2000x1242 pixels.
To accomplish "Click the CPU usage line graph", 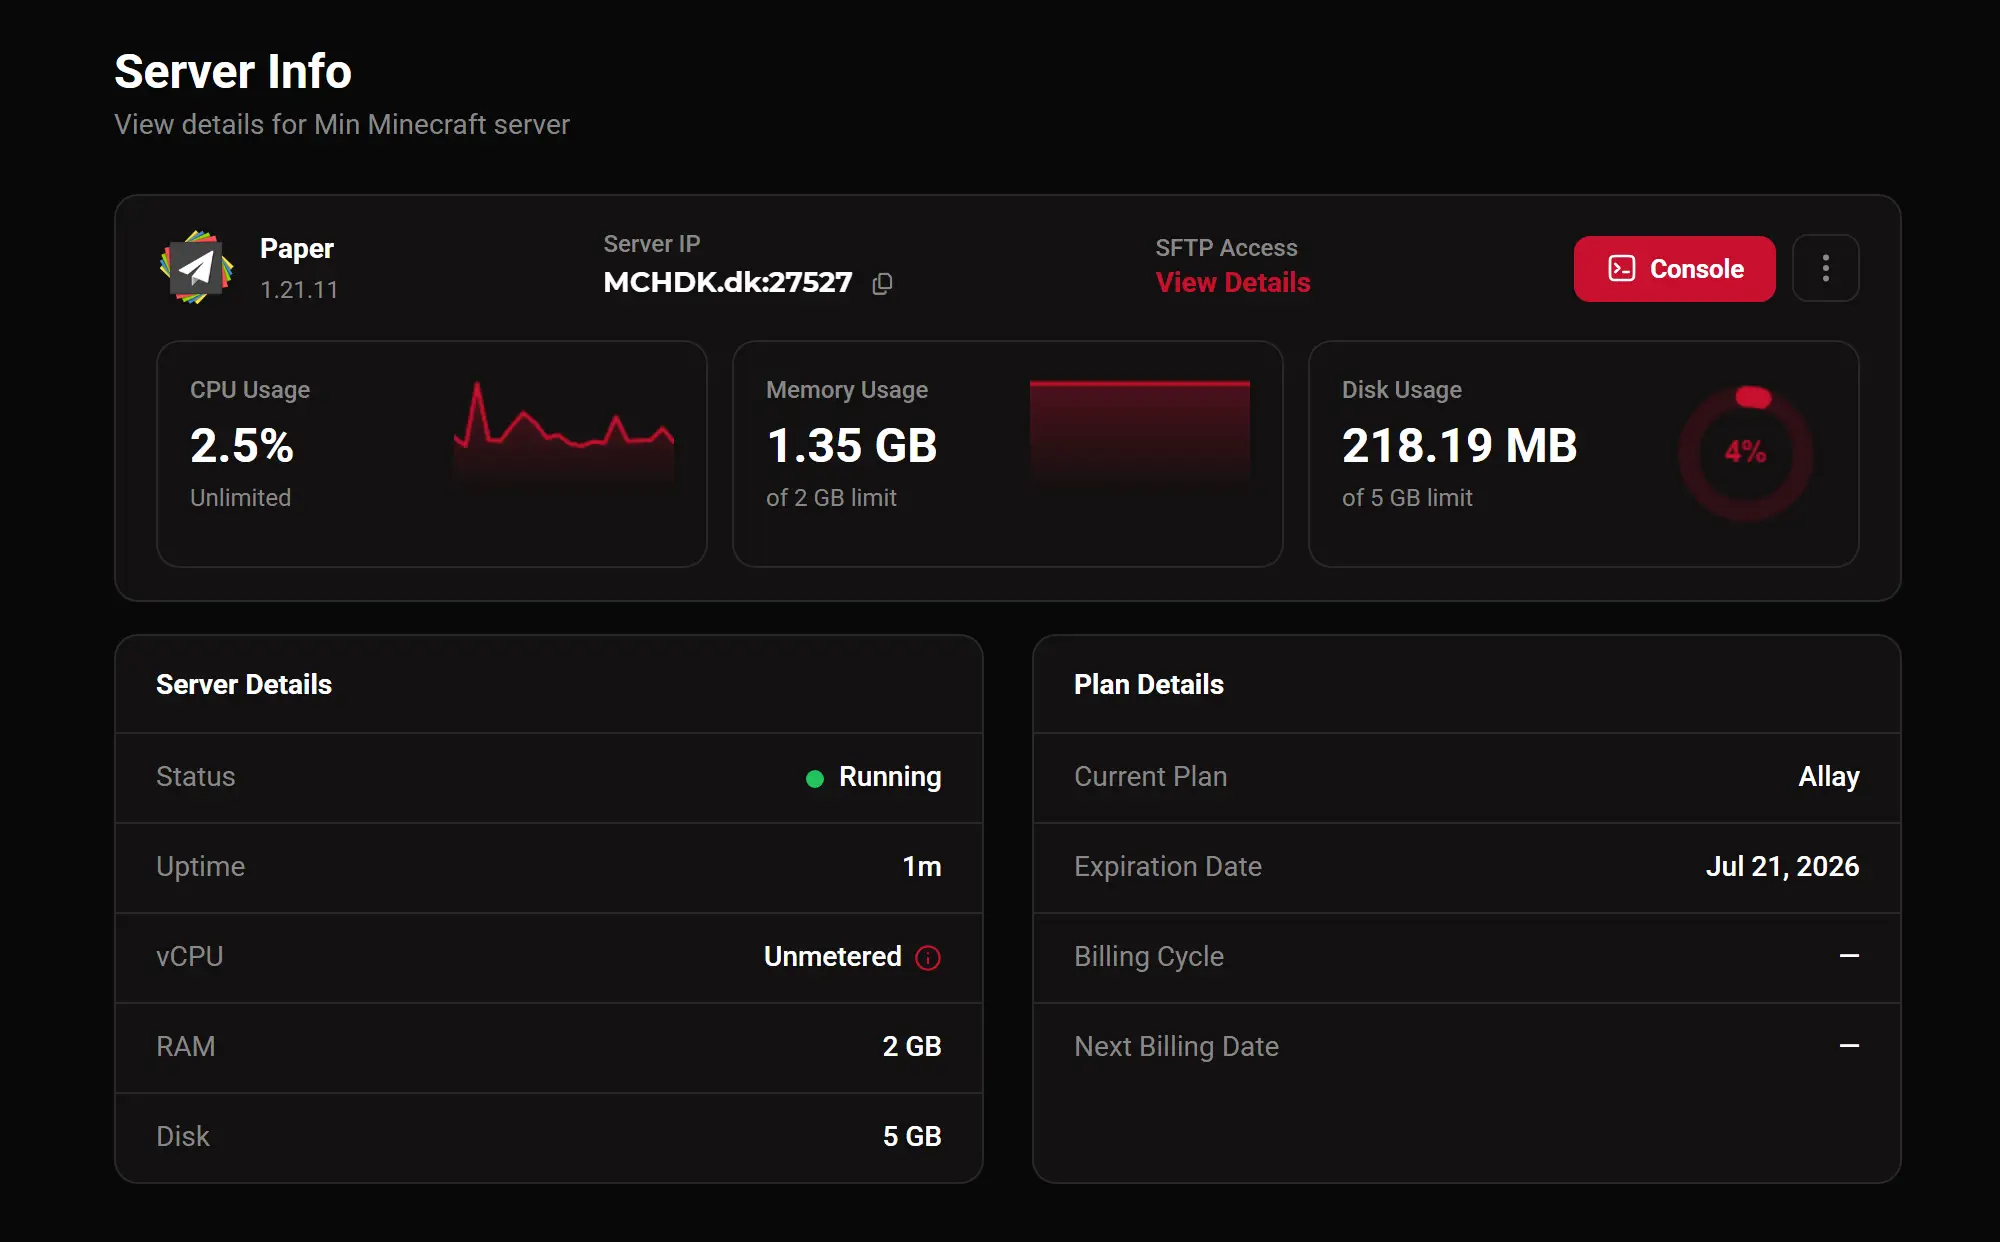I will point(564,431).
